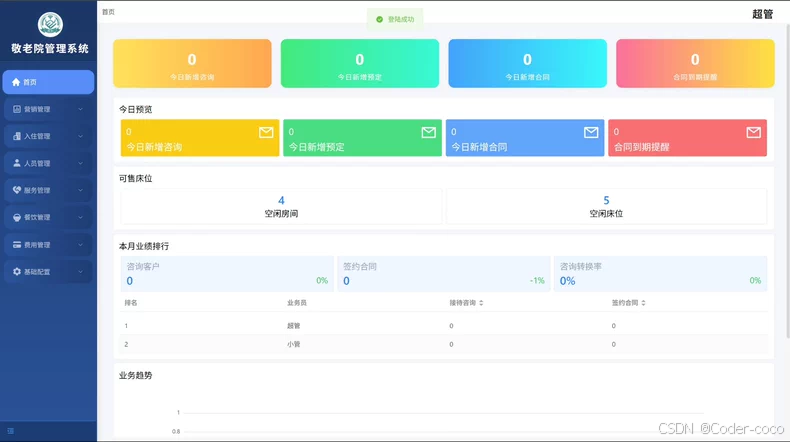
Task: Expand the 基础配置 menu chevron
Action: (80, 272)
